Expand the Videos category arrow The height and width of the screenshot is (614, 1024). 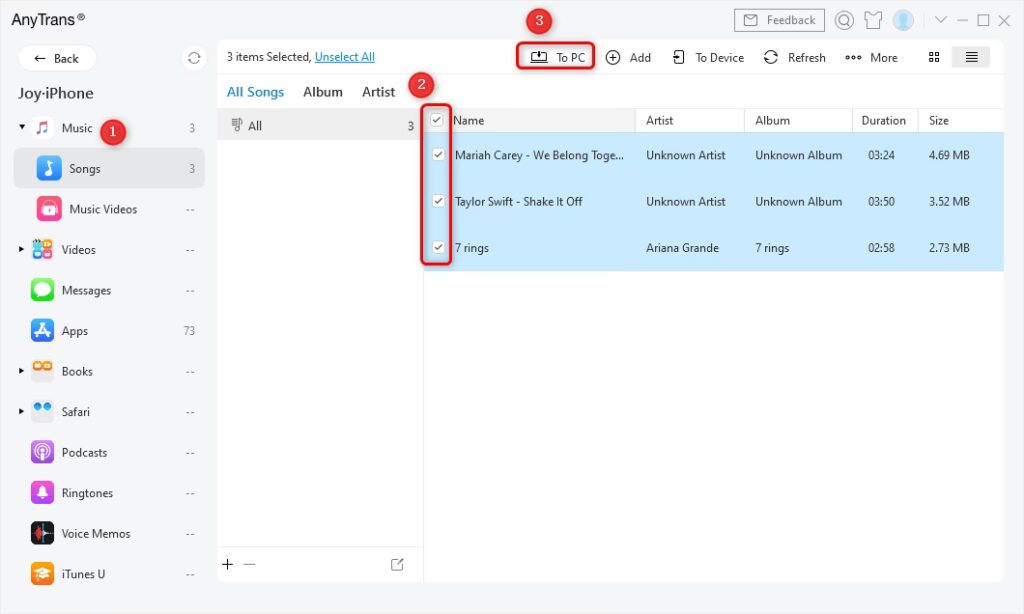[22, 249]
